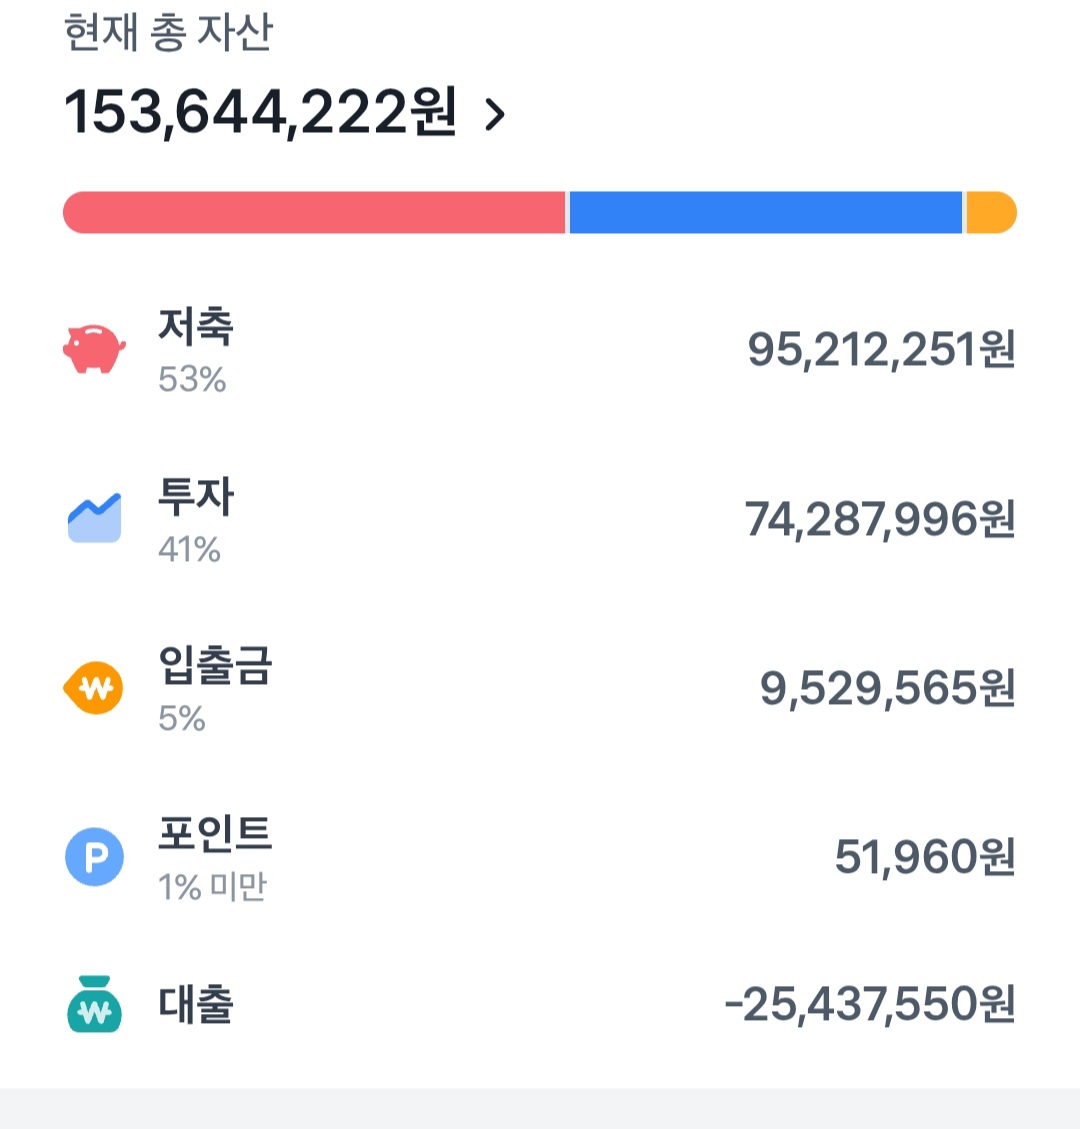Tap the loan balance -25,437,550원
This screenshot has height=1129, width=1080.
tap(870, 1005)
